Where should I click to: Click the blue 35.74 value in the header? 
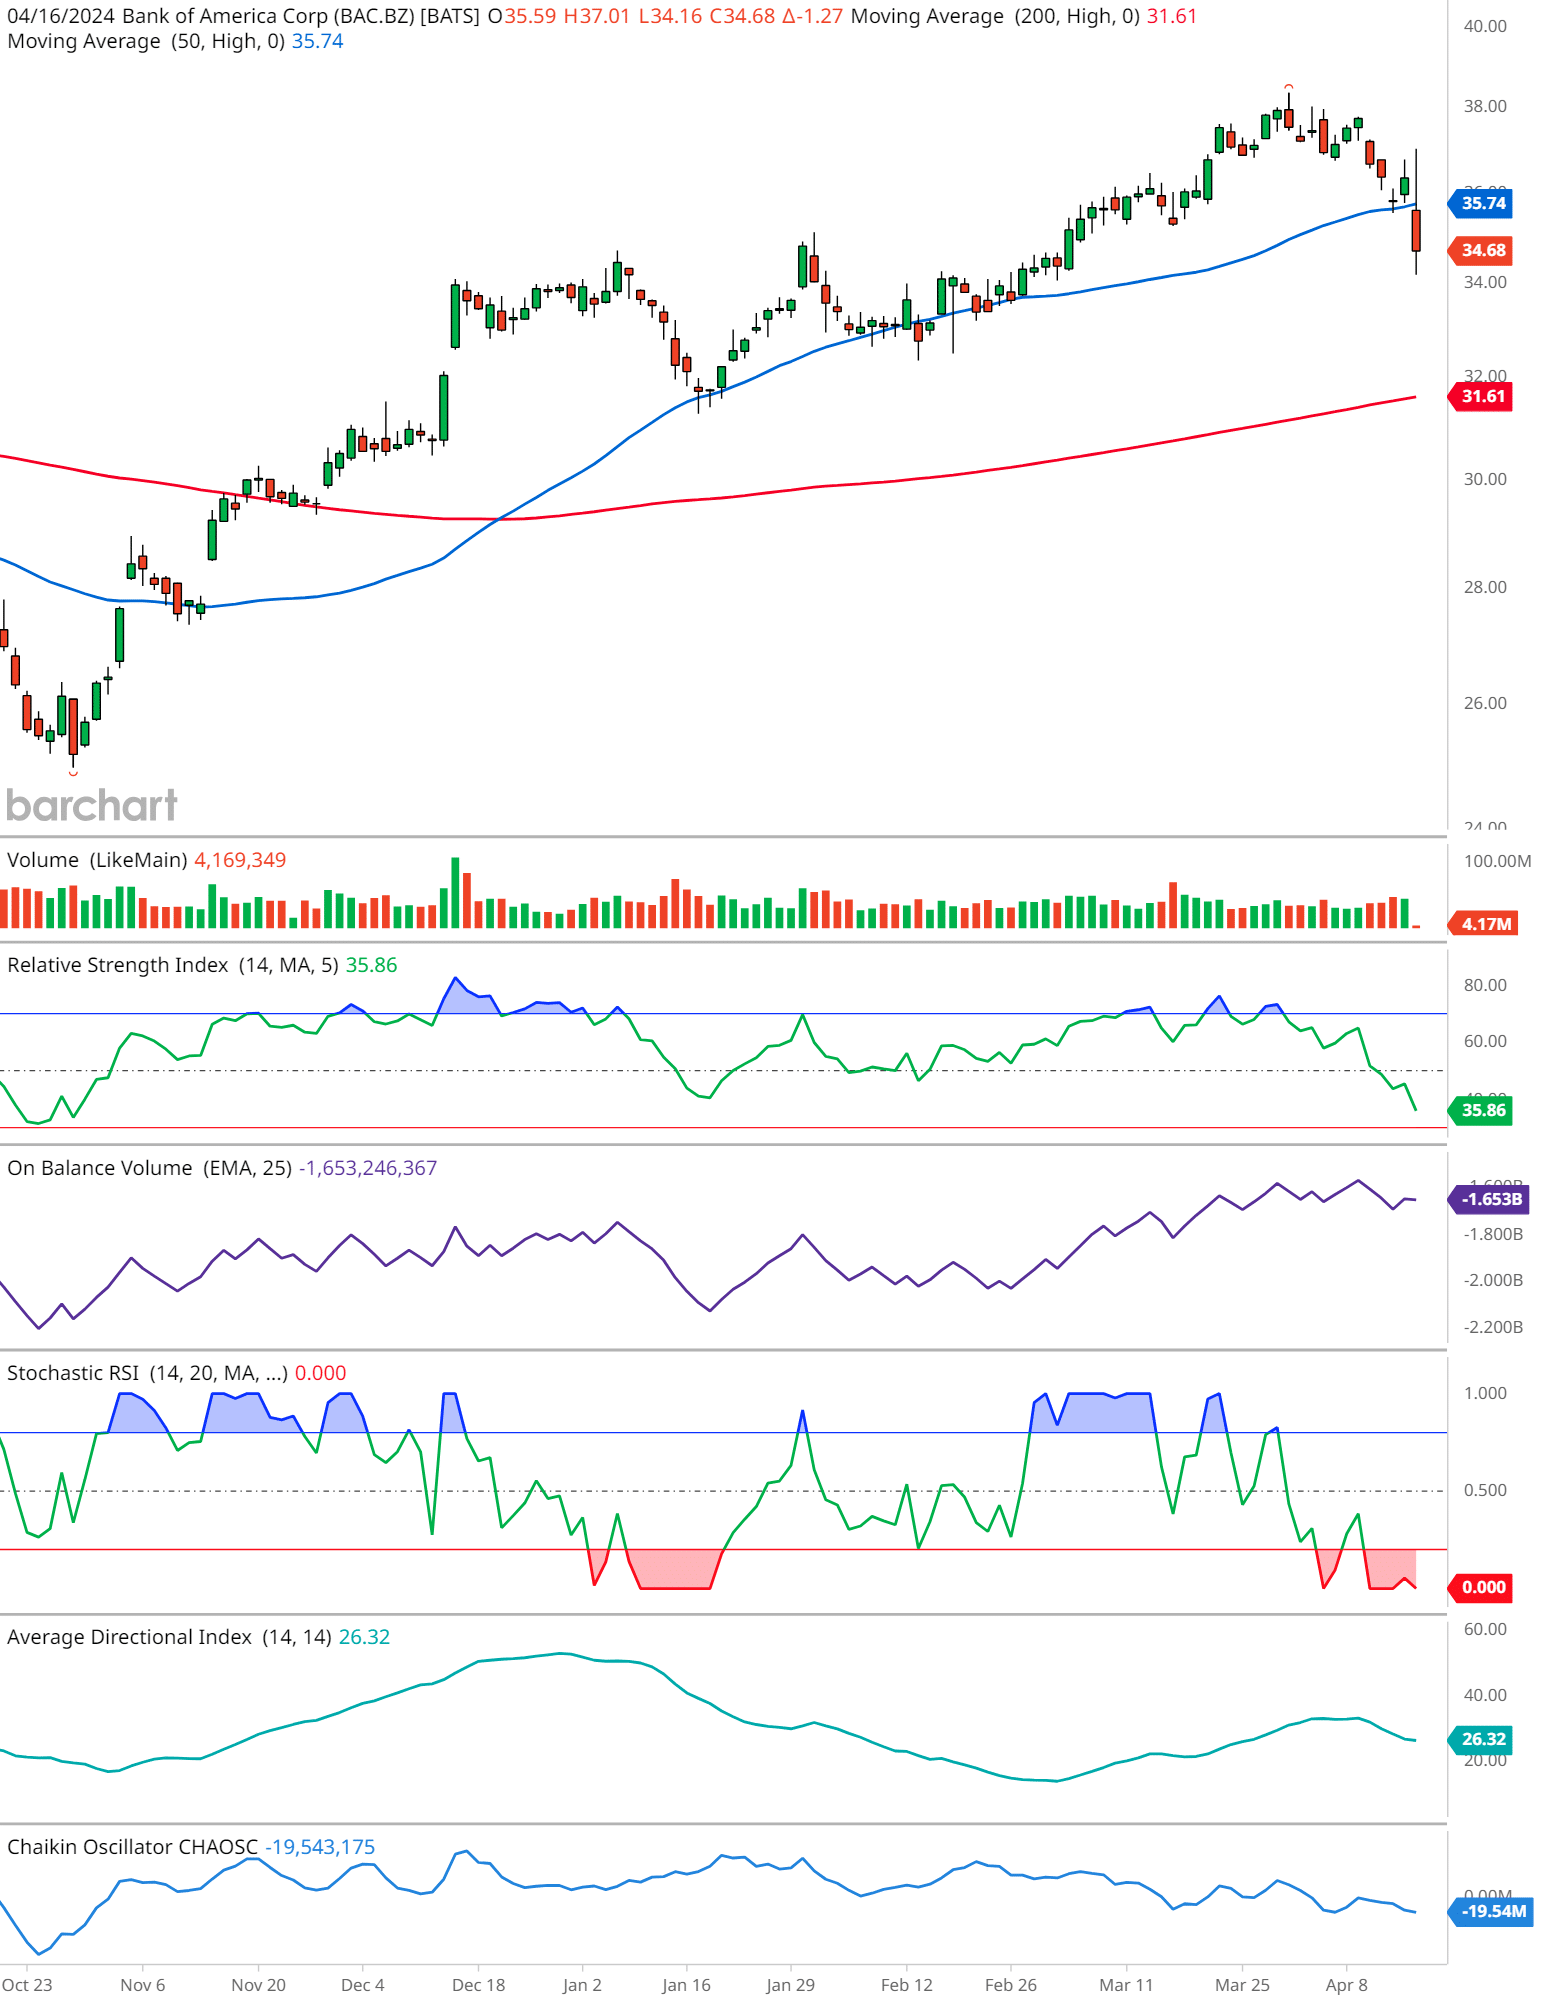[317, 41]
